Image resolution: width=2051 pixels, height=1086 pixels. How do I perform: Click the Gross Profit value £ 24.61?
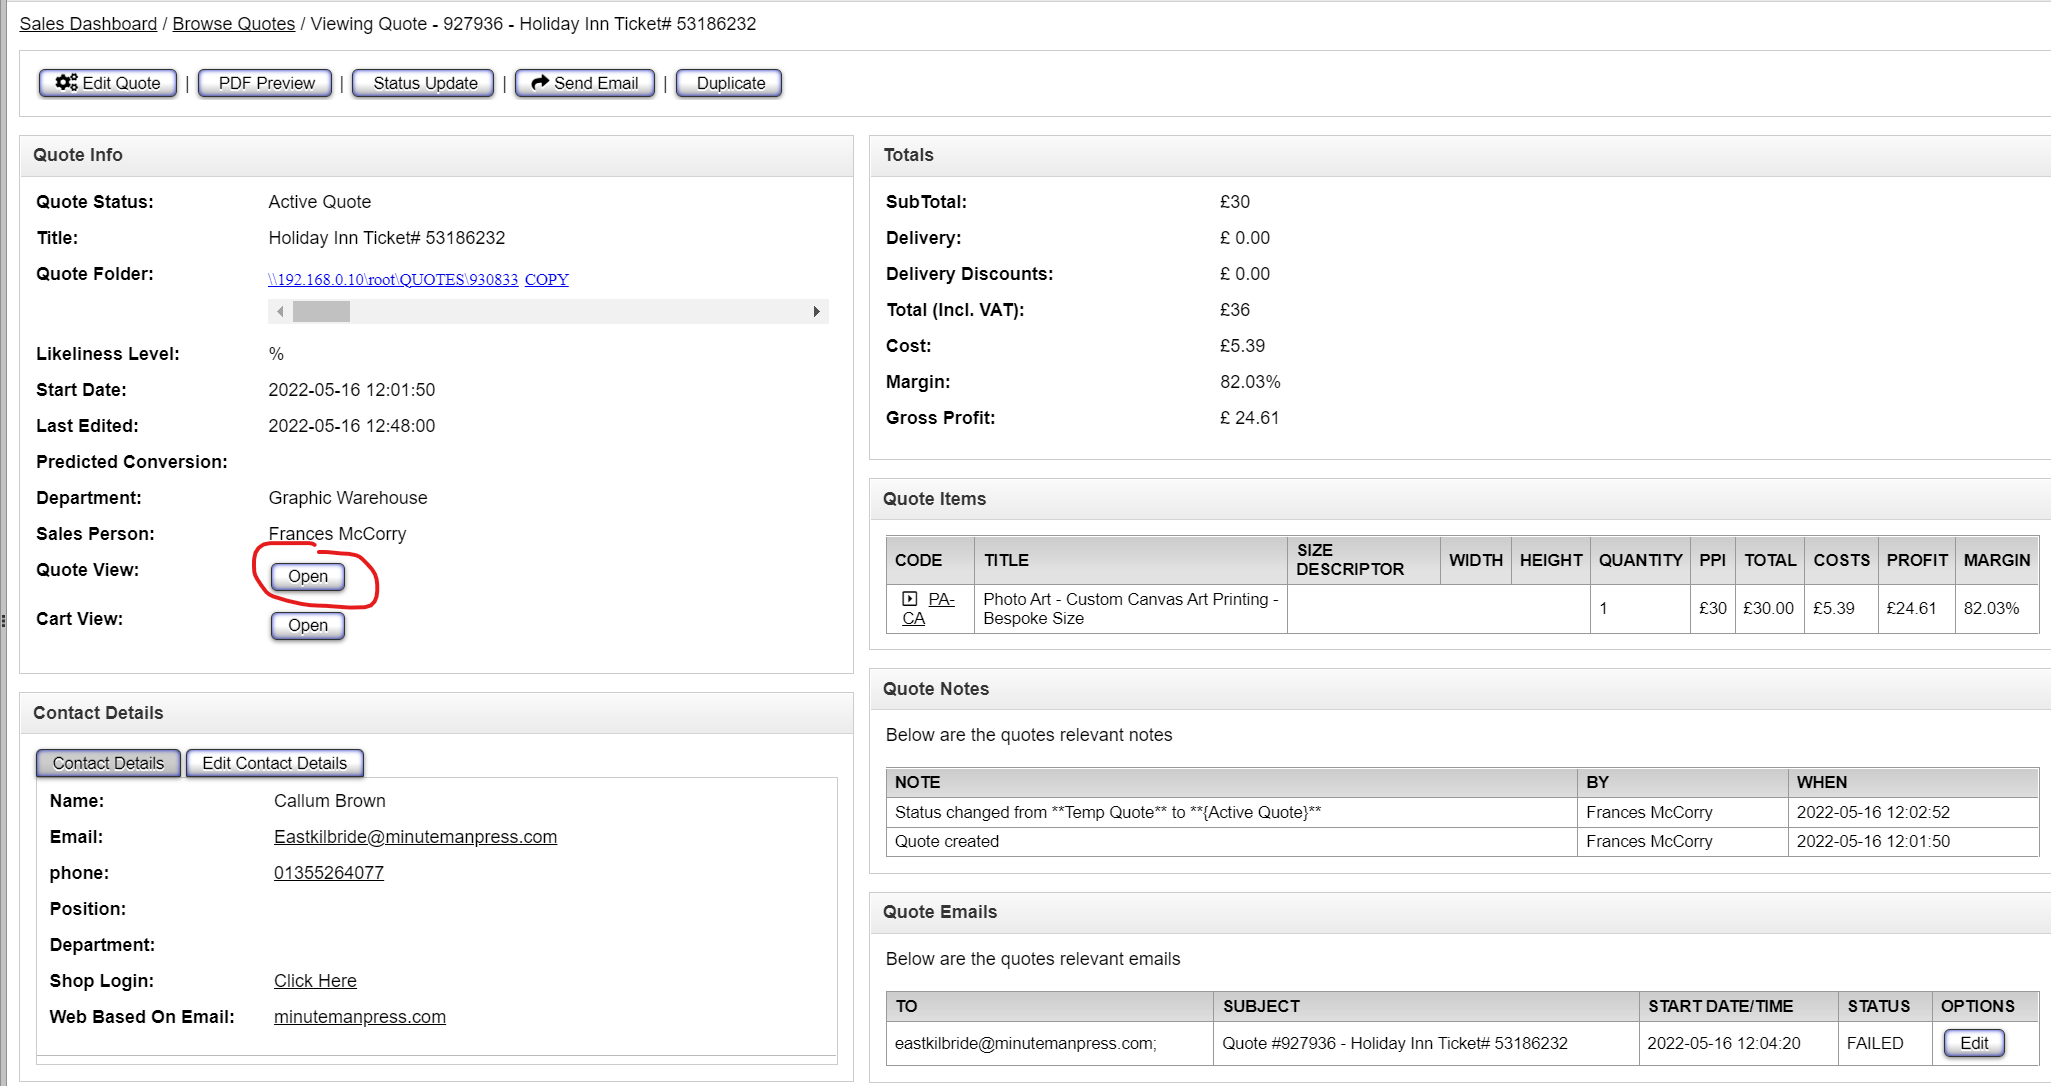(1250, 418)
